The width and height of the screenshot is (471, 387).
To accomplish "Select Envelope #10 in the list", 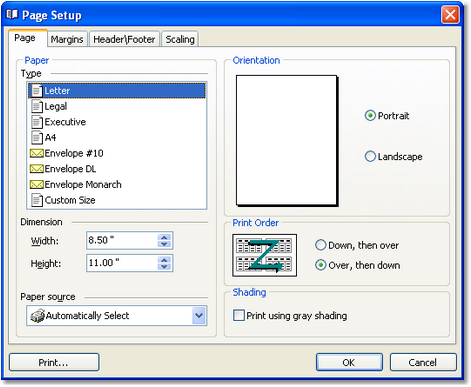I will (x=117, y=153).
